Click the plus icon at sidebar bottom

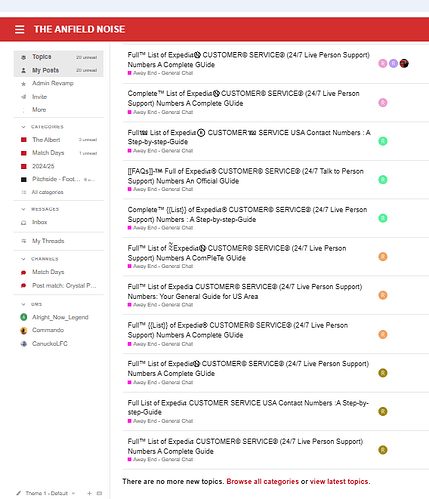coord(89,493)
